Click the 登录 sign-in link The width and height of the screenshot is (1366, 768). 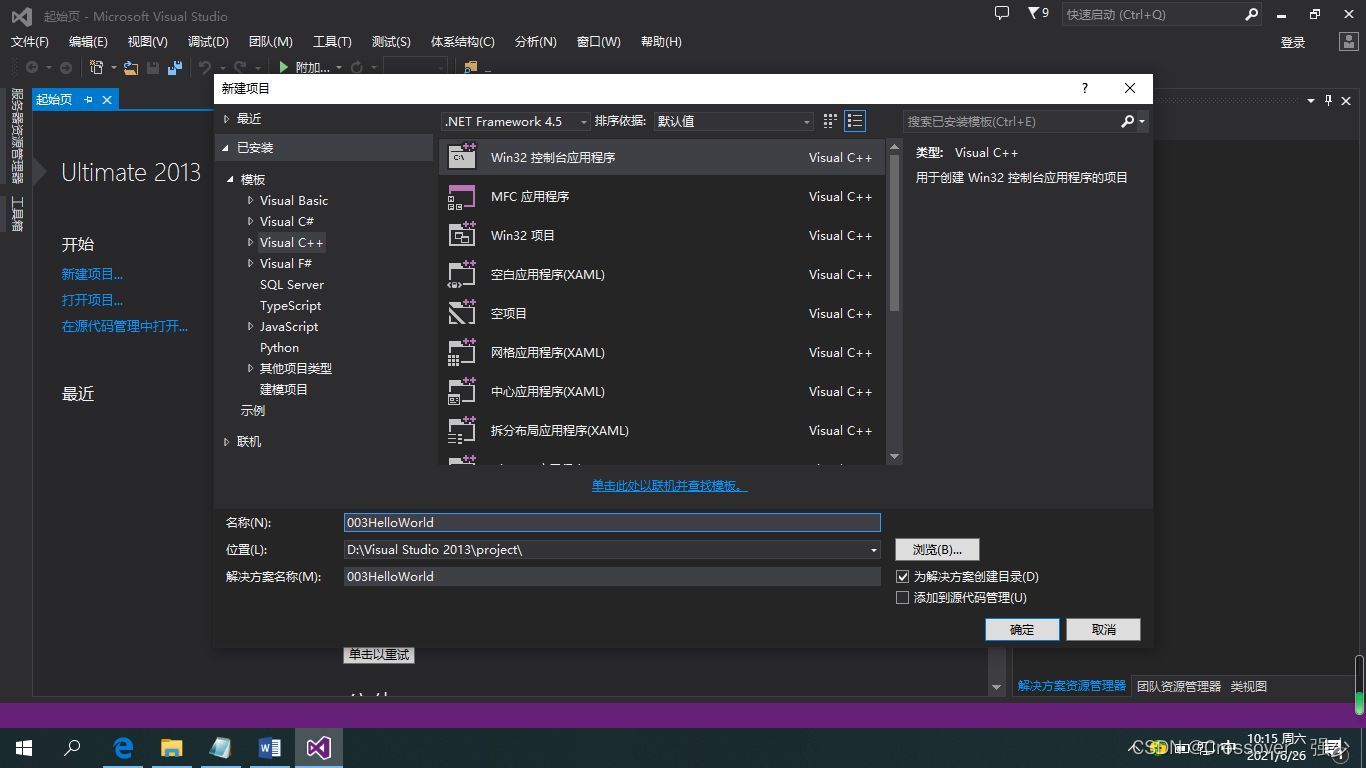click(x=1293, y=42)
